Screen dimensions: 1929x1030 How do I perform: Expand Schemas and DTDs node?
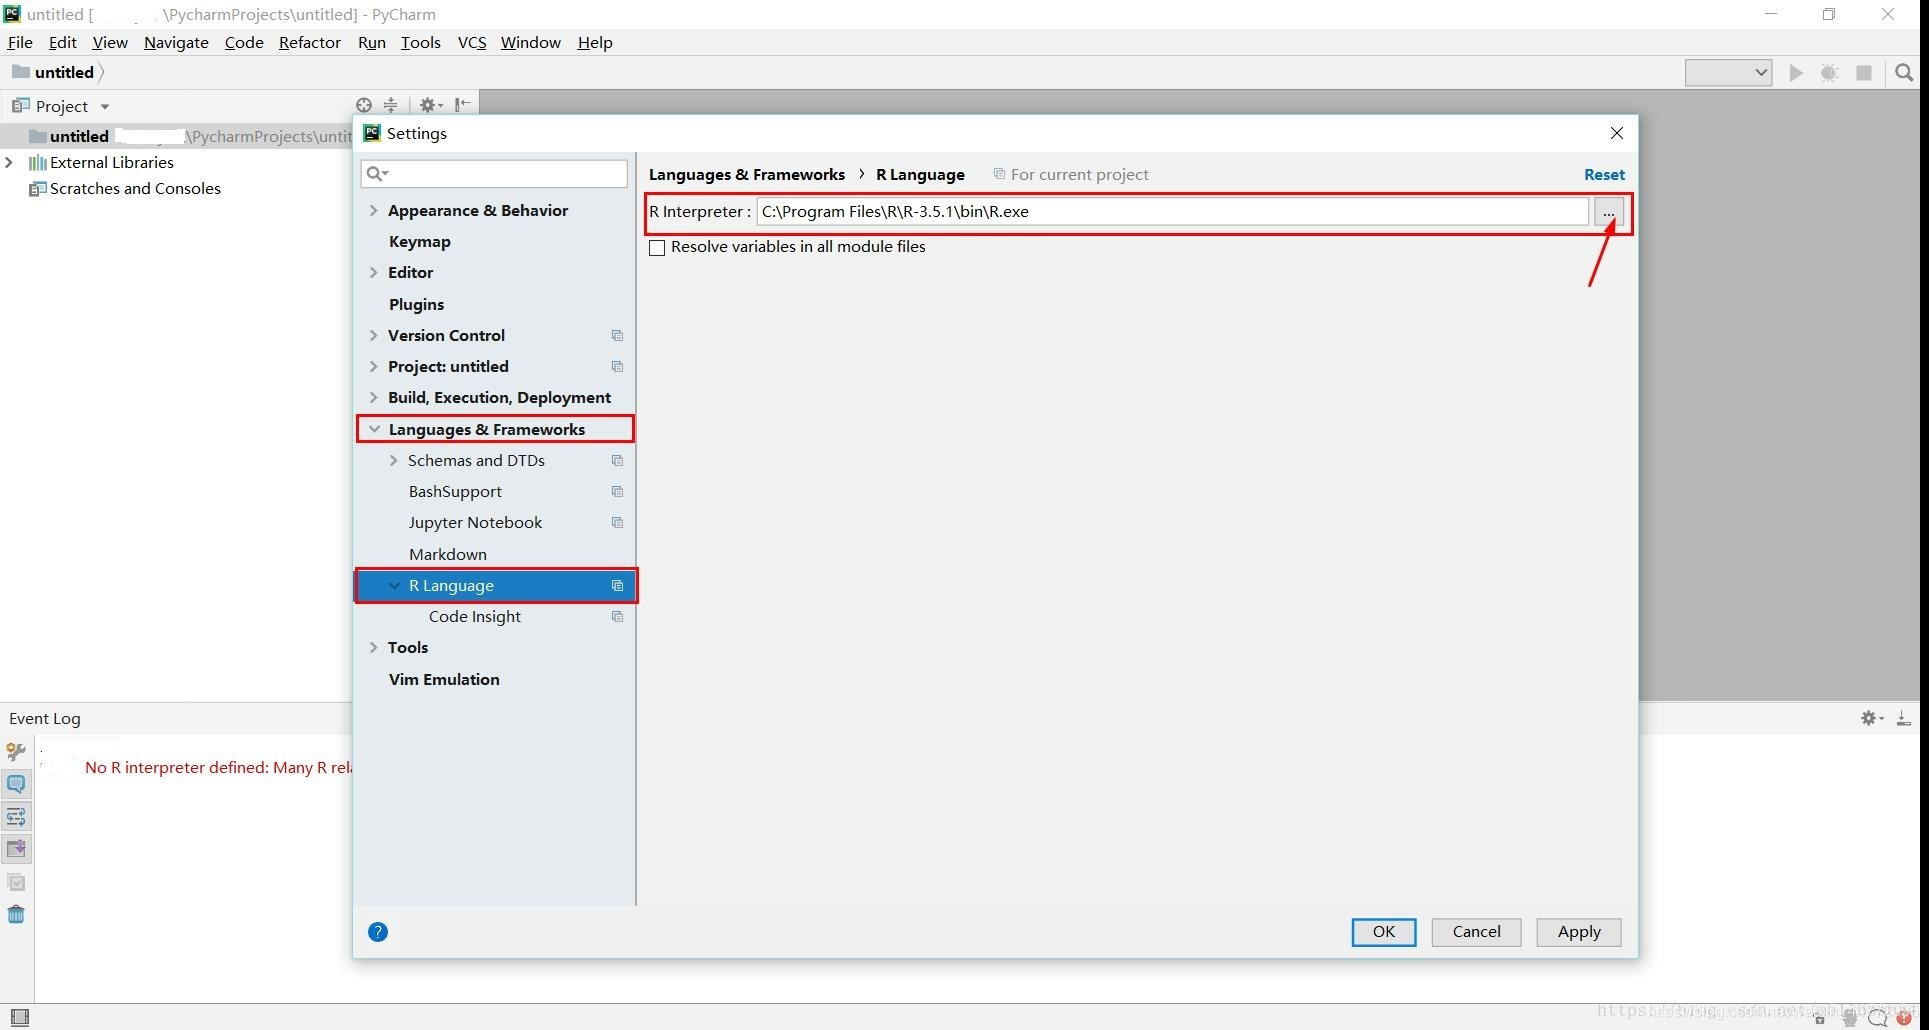[x=394, y=460]
